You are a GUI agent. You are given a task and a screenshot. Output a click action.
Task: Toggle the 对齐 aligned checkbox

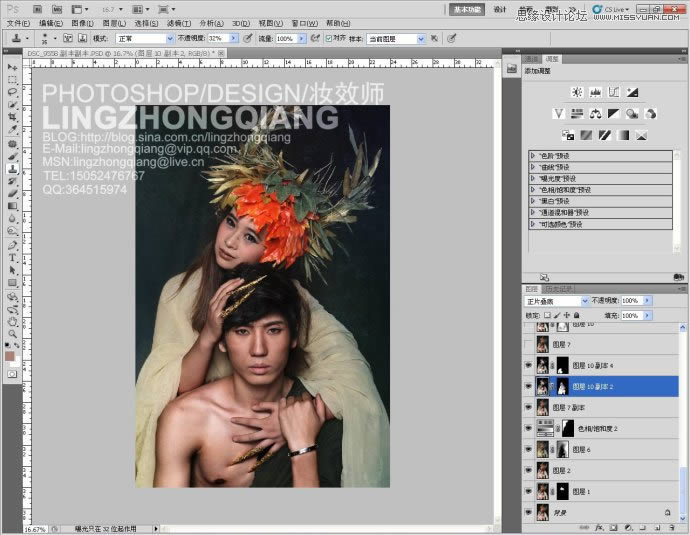point(328,39)
